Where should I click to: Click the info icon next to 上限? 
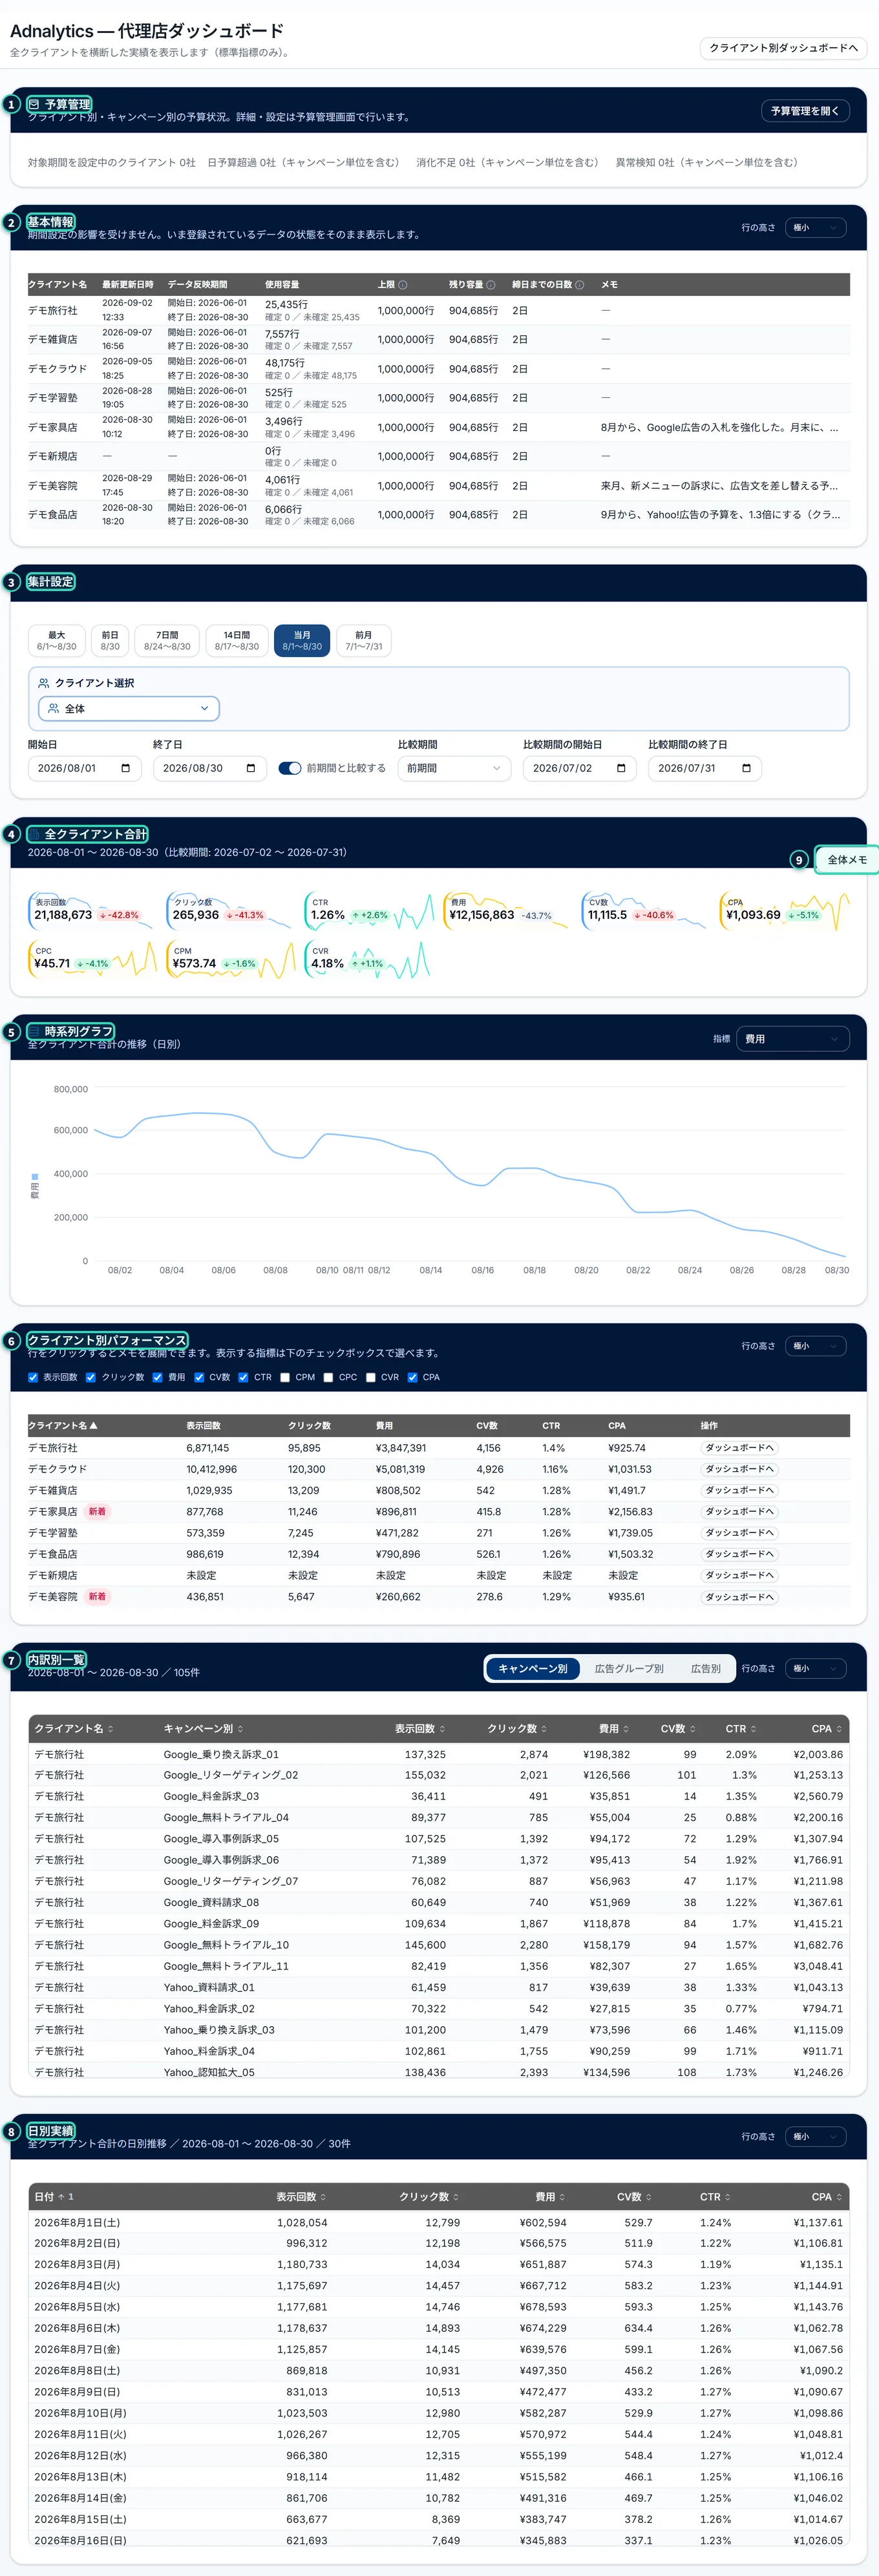click(403, 285)
